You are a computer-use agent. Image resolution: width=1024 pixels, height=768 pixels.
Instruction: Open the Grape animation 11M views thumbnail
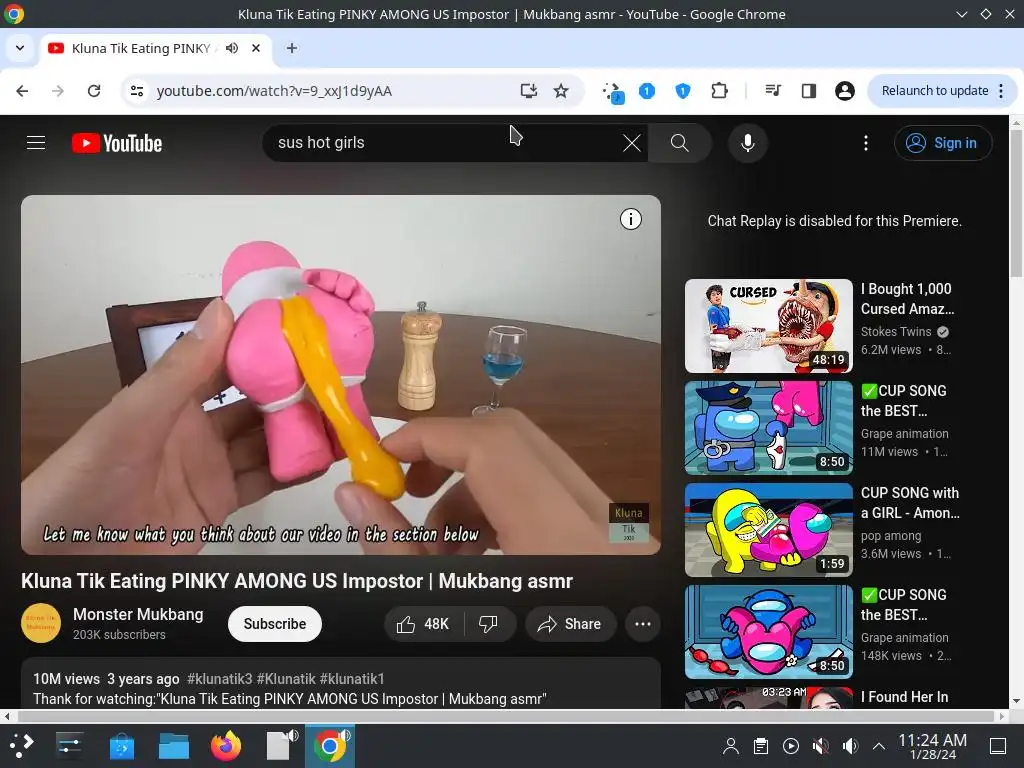pos(769,428)
